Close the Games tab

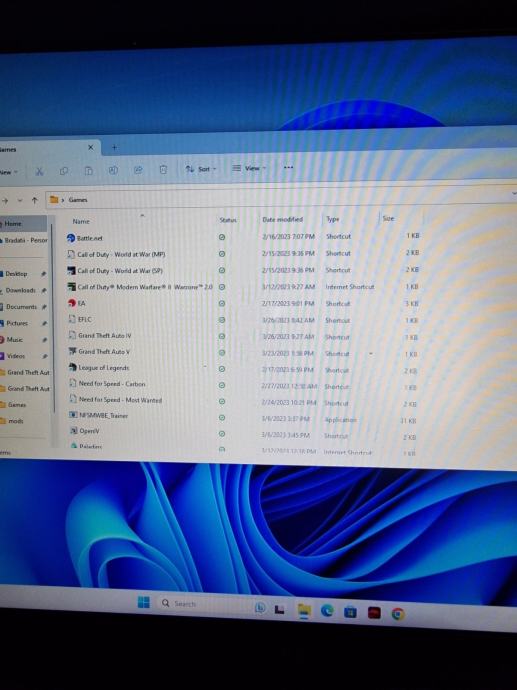click(x=91, y=147)
